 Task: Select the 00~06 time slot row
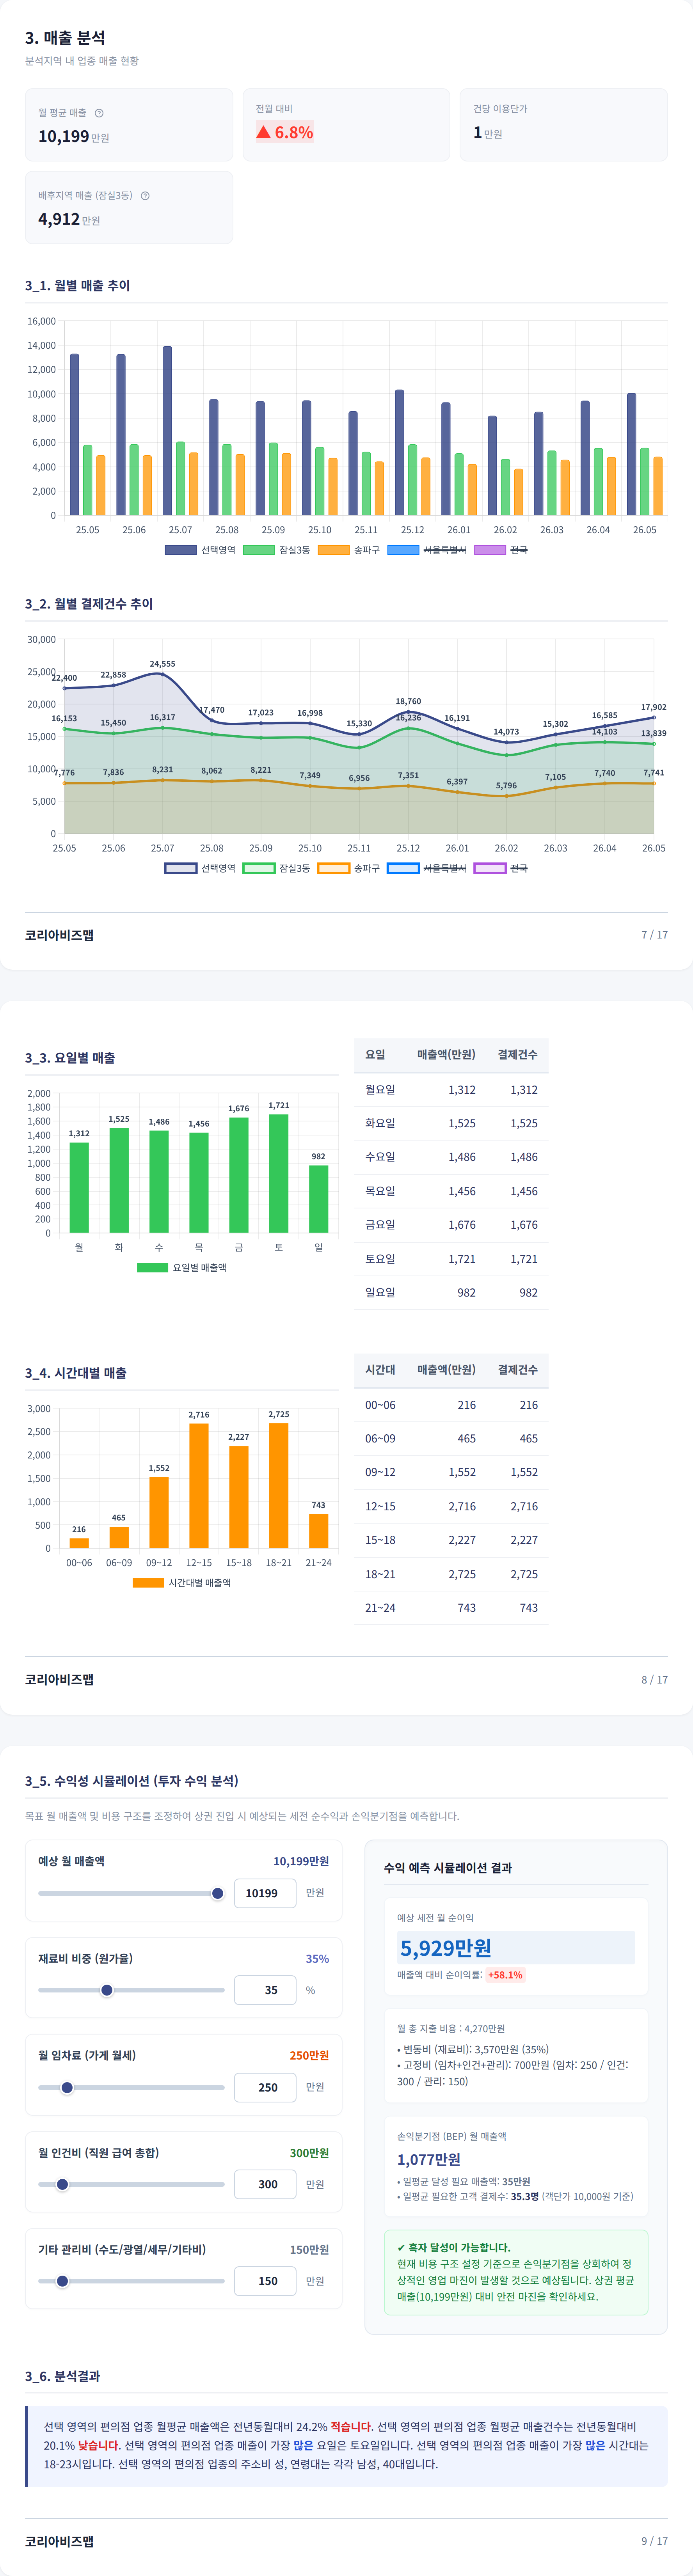coord(451,1405)
